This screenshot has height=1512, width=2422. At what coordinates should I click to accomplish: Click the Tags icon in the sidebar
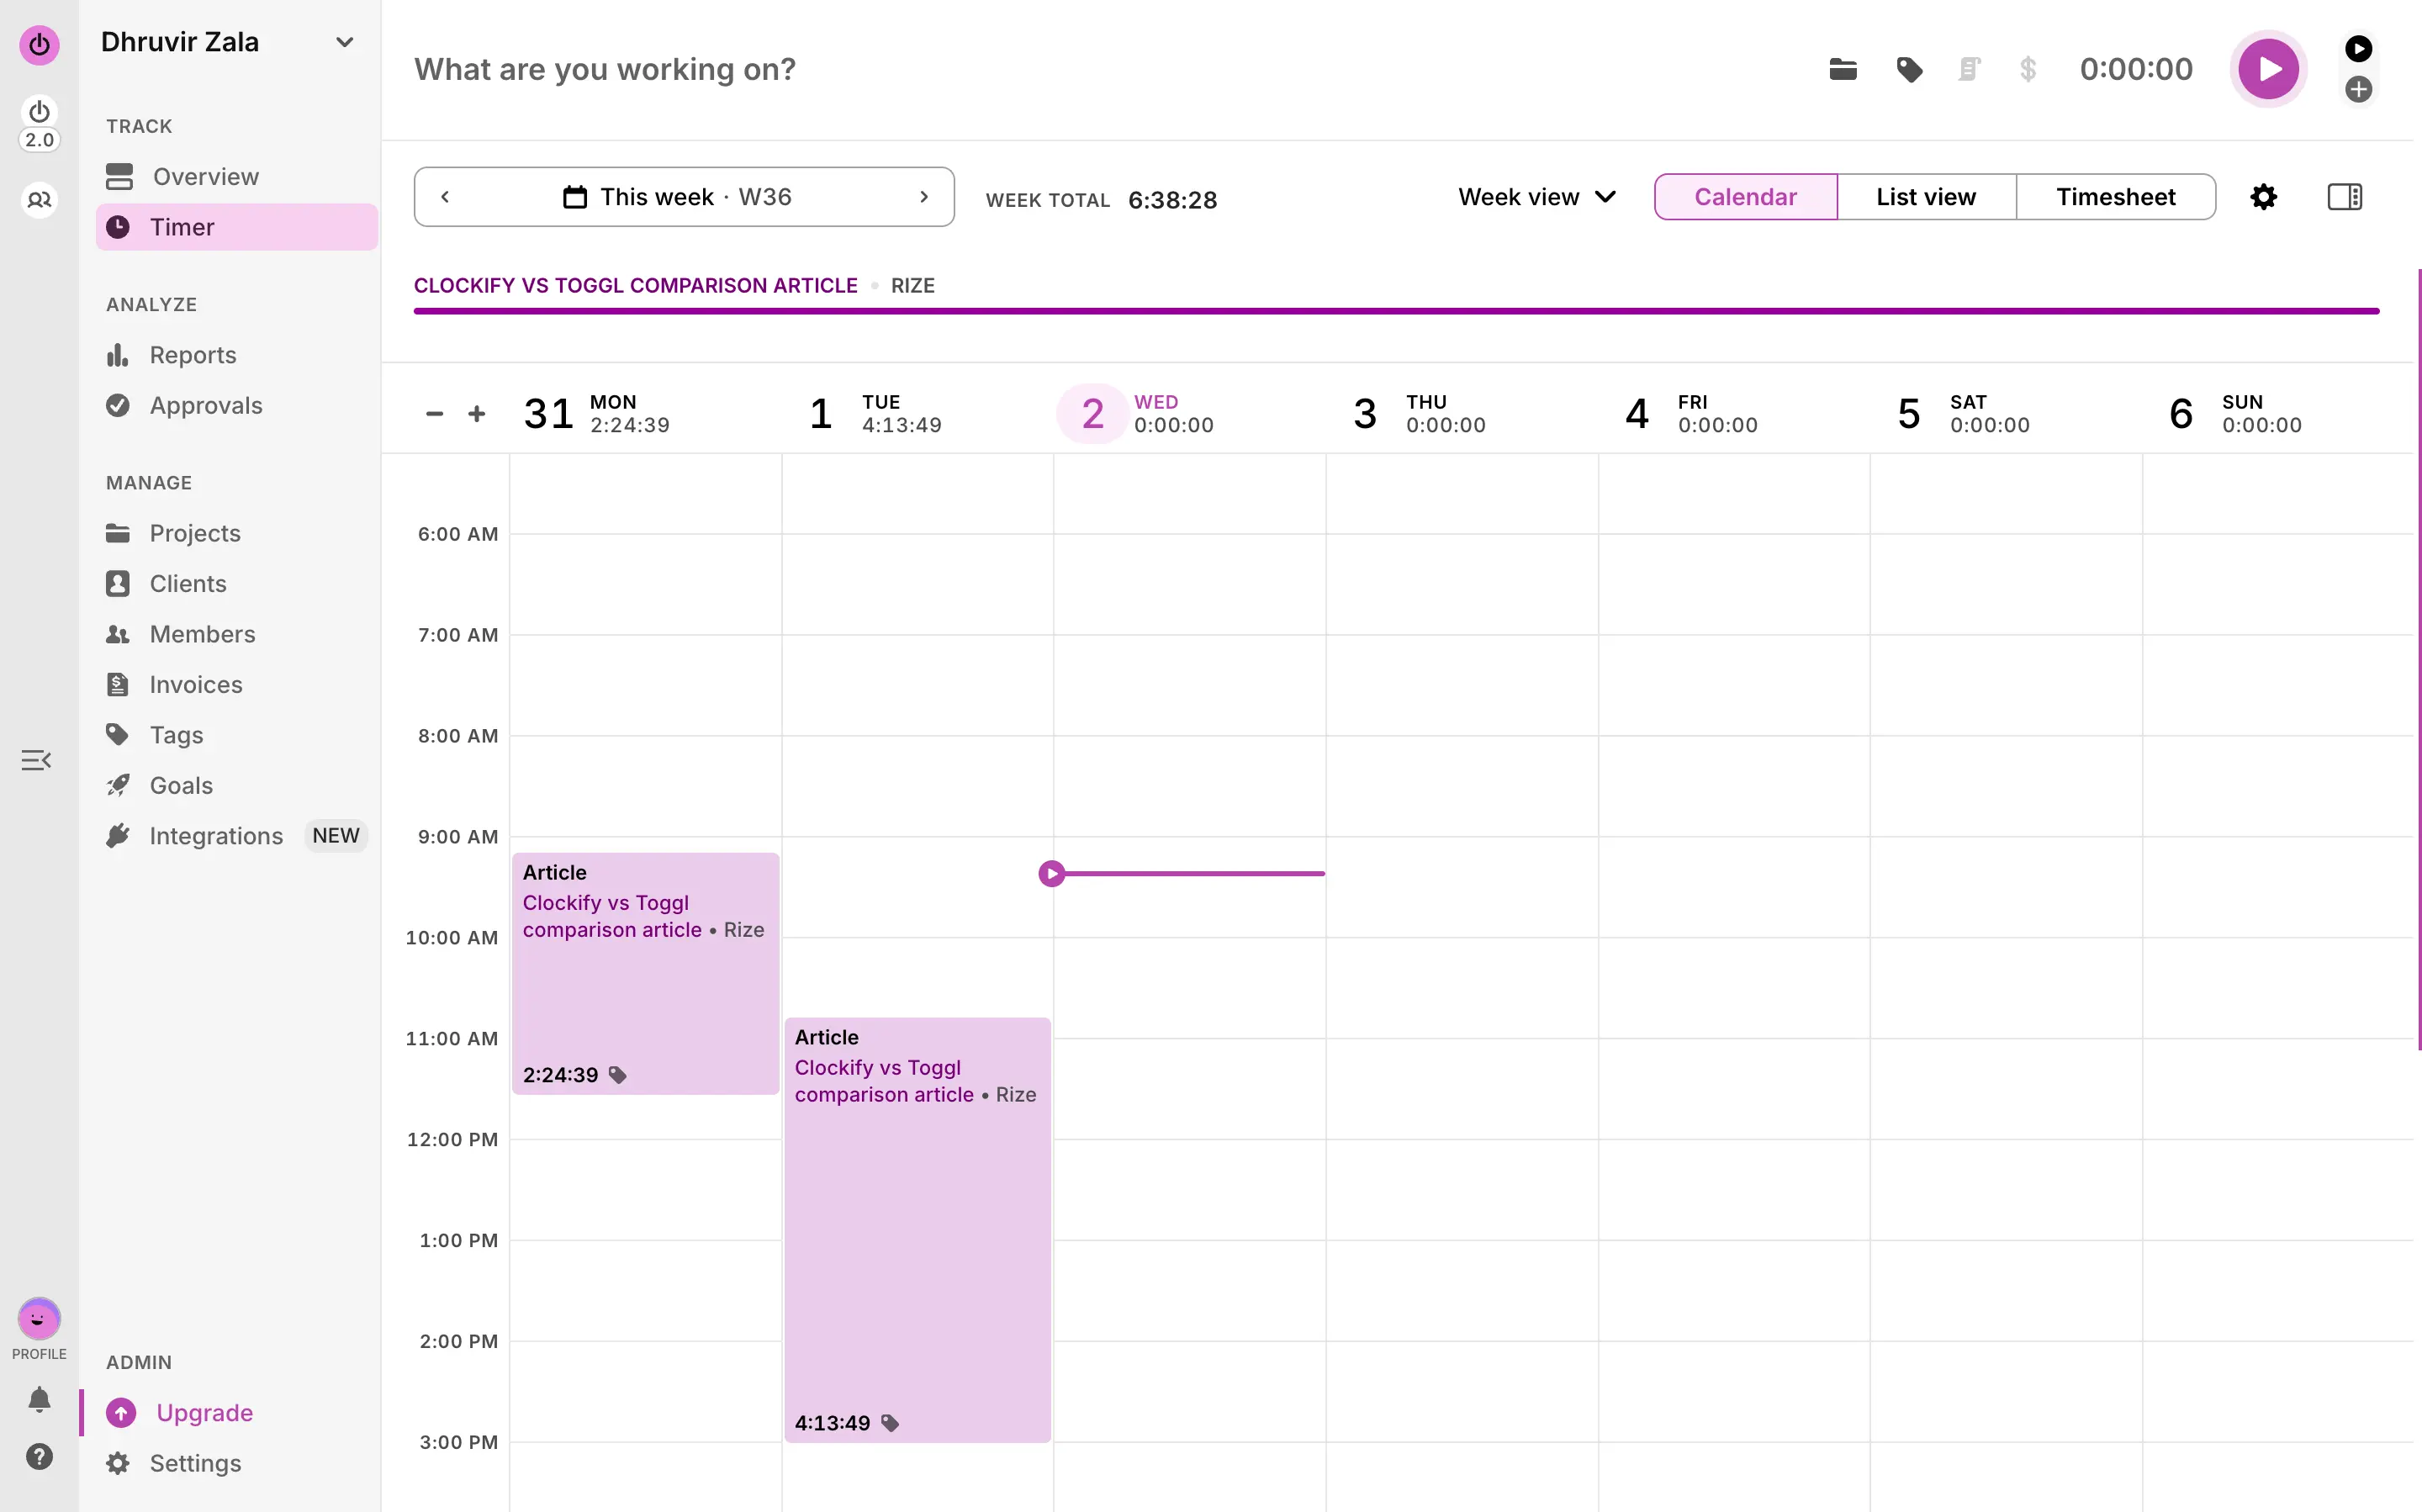point(118,735)
